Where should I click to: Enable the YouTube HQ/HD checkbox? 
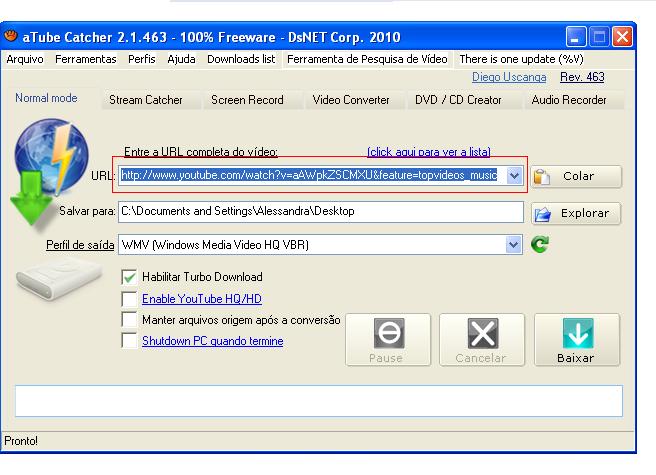pyautogui.click(x=128, y=298)
